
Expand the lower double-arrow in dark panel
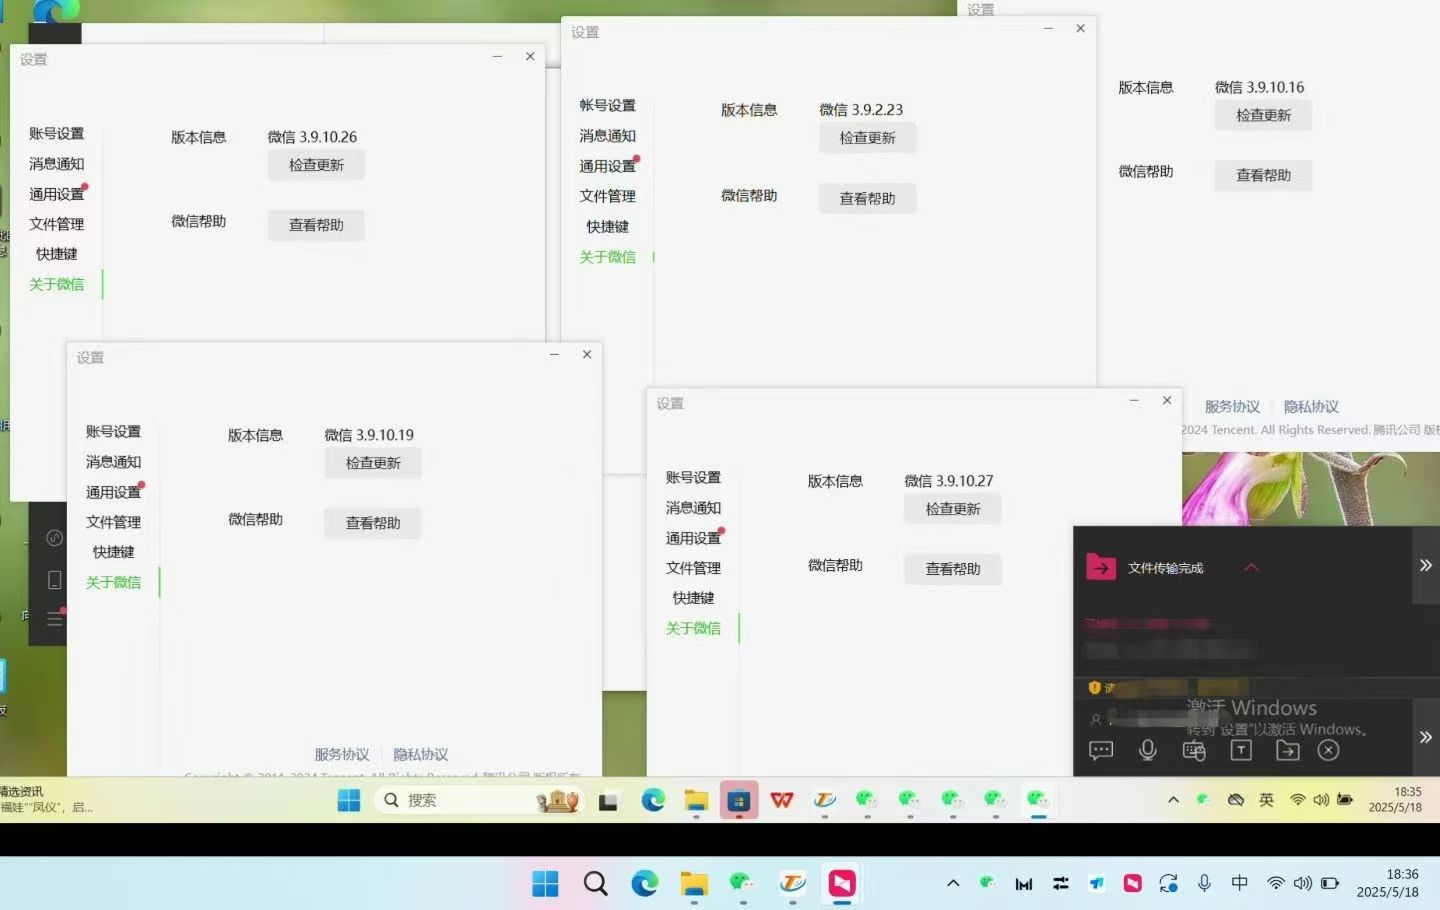click(1425, 737)
